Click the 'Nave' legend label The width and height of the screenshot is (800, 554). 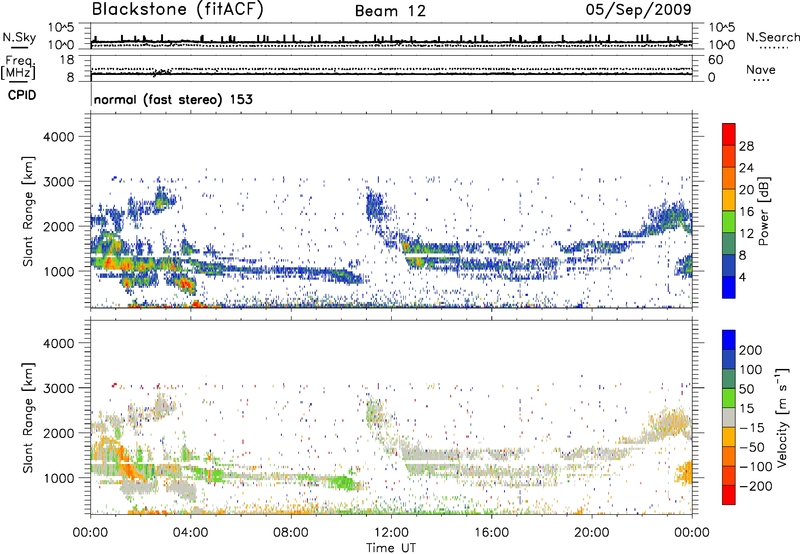click(761, 70)
